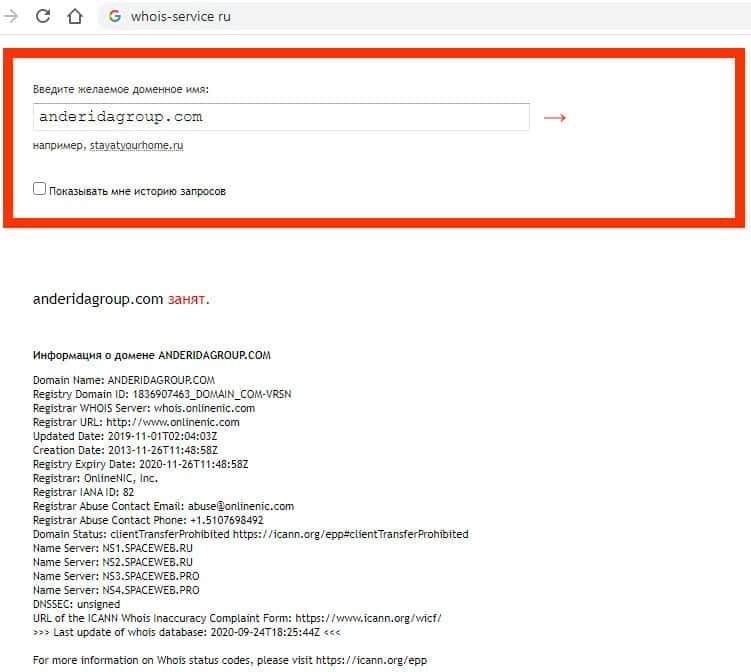This screenshot has height=672, width=751.
Task: Click the 'anderidagroup.com занят' result heading
Action: 121,299
